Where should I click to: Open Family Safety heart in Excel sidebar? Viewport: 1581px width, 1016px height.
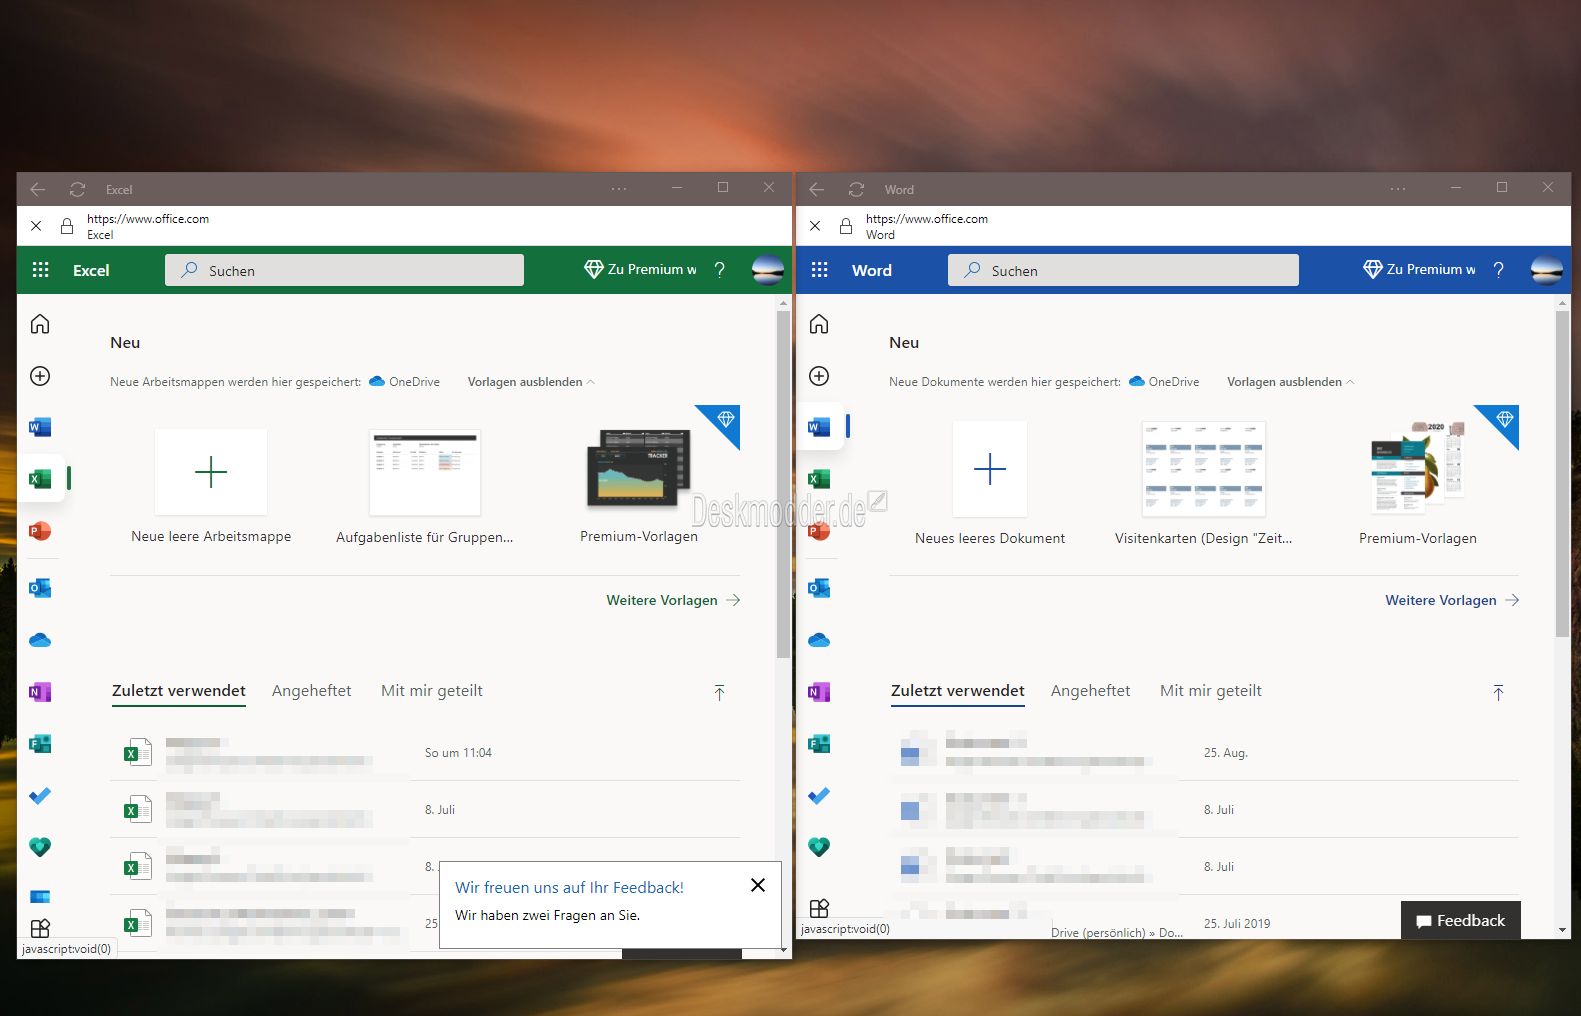[40, 848]
